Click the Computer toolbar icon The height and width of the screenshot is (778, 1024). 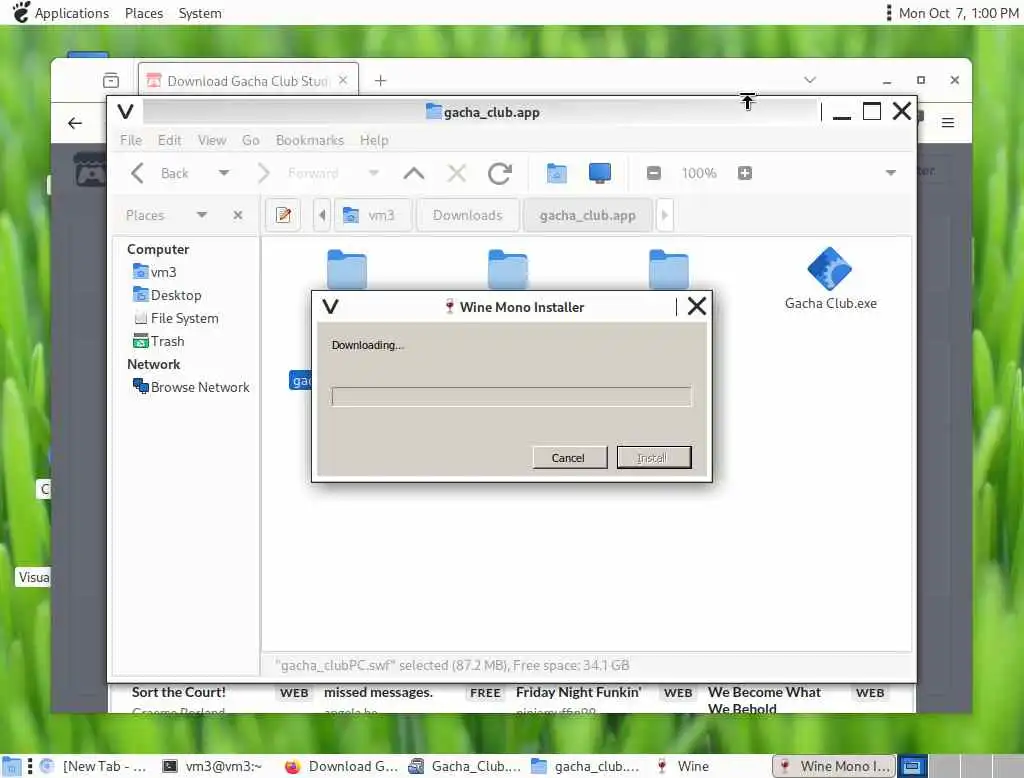(600, 173)
